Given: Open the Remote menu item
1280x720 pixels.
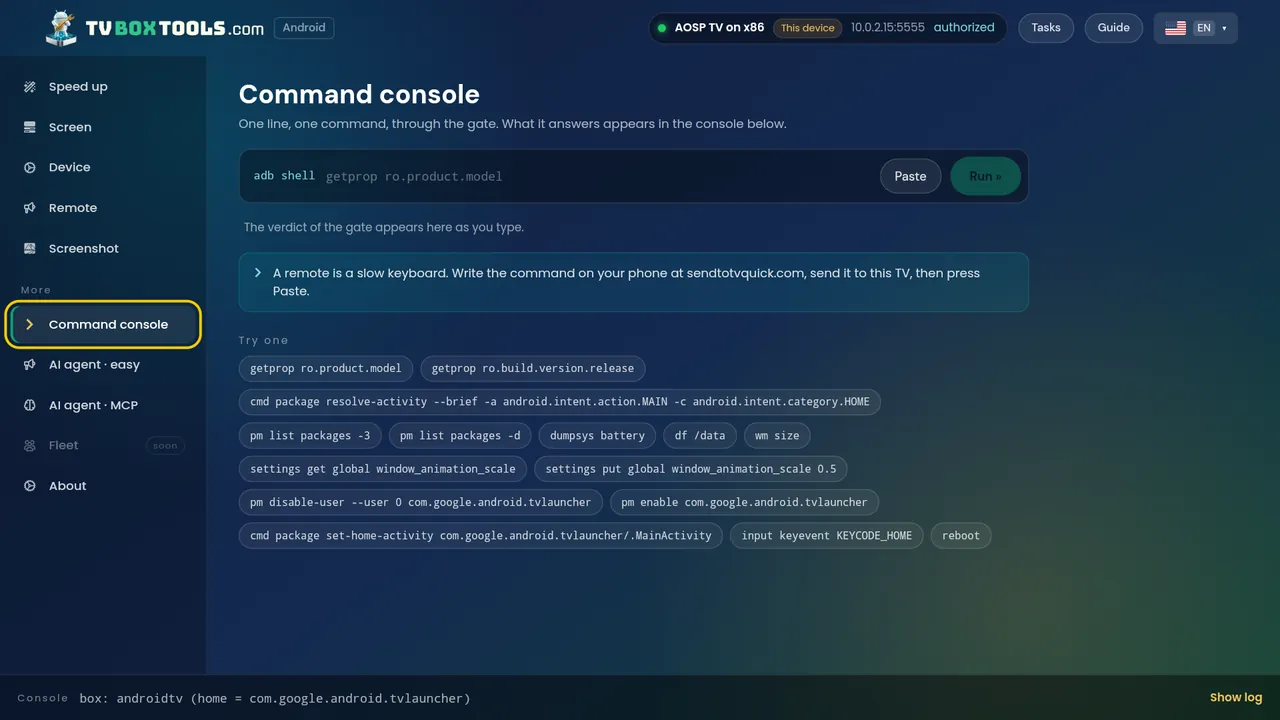Looking at the screenshot, I should click(x=103, y=208).
